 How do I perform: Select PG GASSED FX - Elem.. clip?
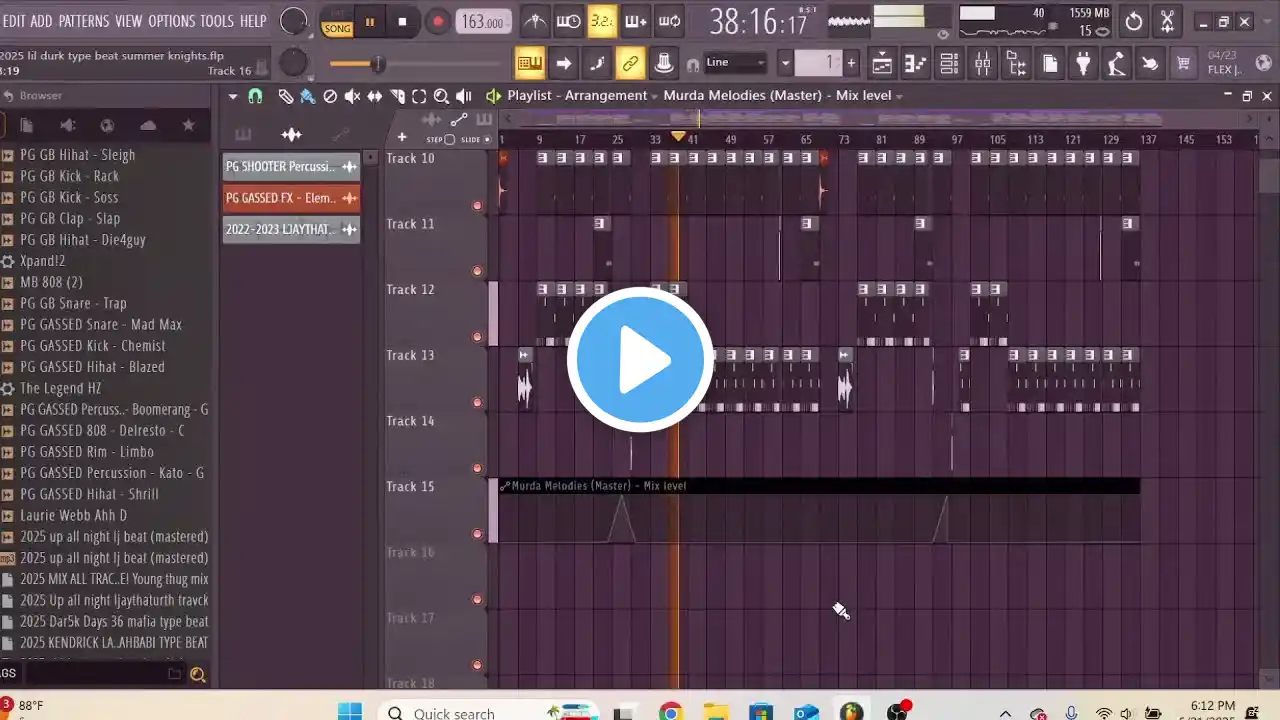(x=291, y=198)
